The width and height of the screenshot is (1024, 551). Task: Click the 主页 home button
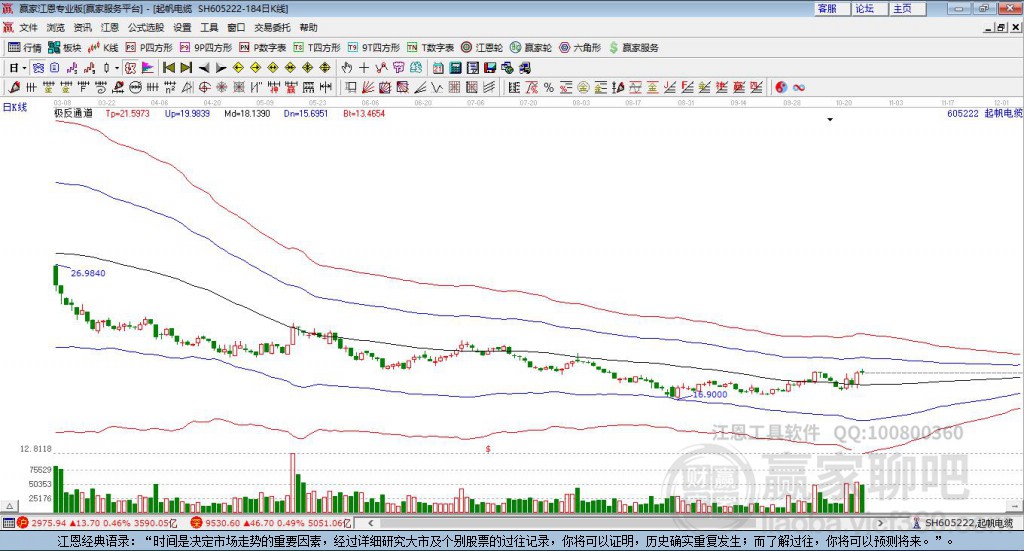coord(907,8)
